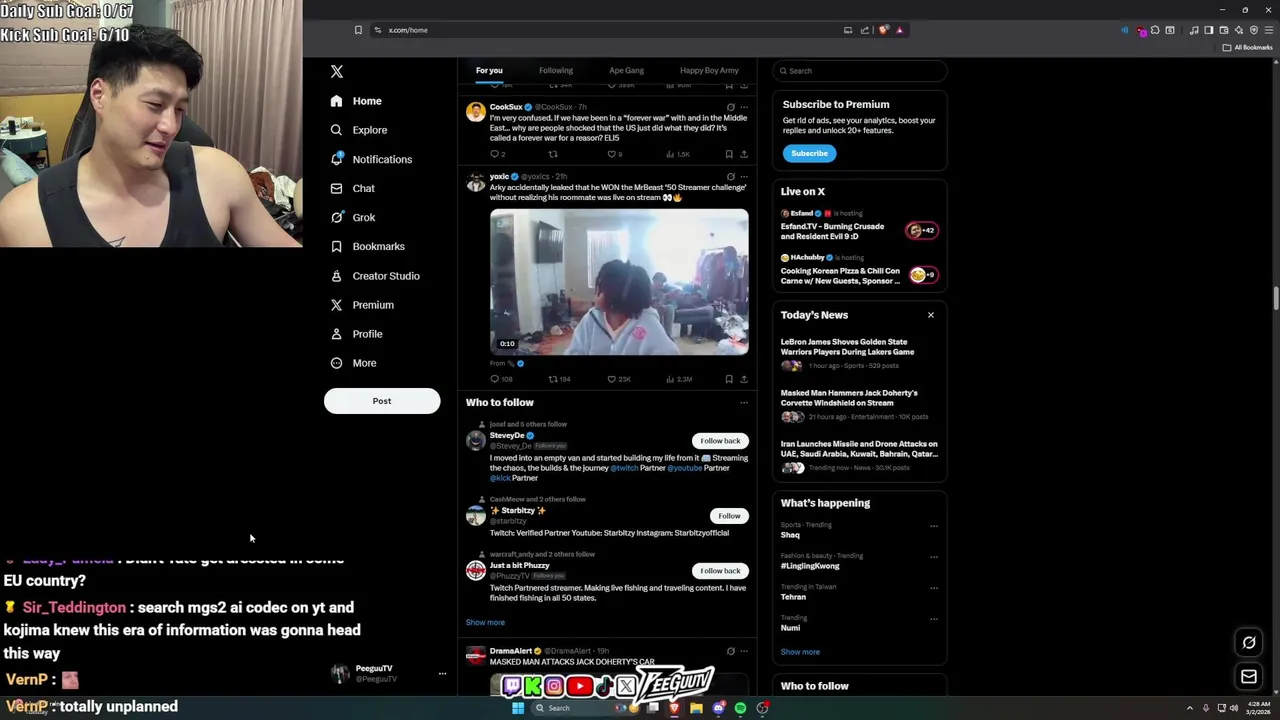Follow back Just a bit Phuzzy
The height and width of the screenshot is (720, 1280).
point(720,571)
